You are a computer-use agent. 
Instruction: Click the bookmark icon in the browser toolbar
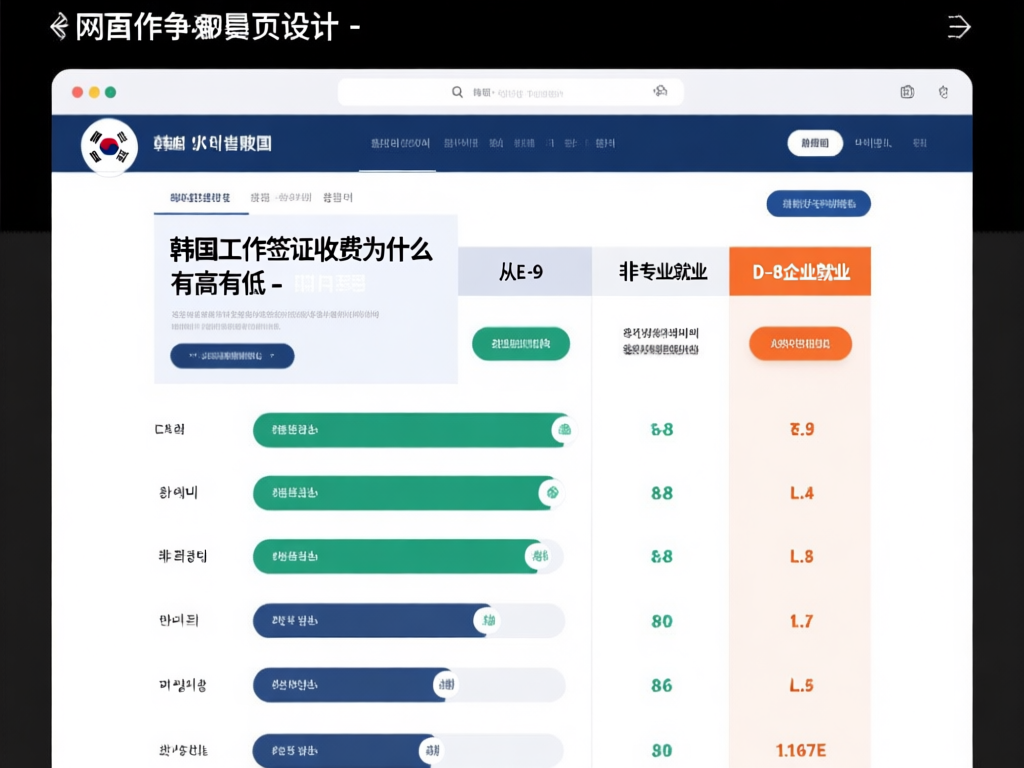click(x=906, y=91)
